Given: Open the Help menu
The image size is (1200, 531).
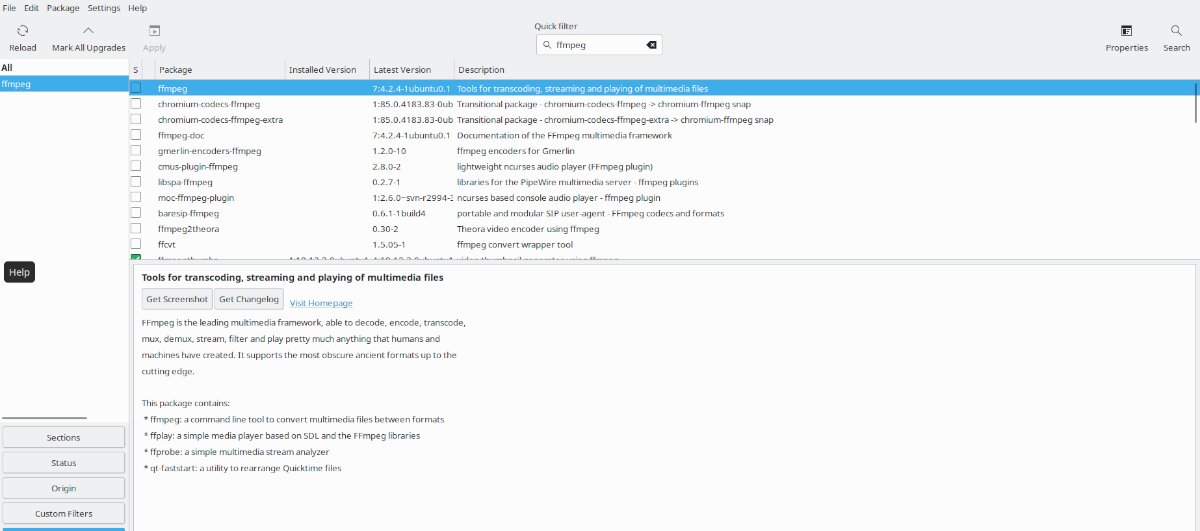Looking at the screenshot, I should click(137, 7).
